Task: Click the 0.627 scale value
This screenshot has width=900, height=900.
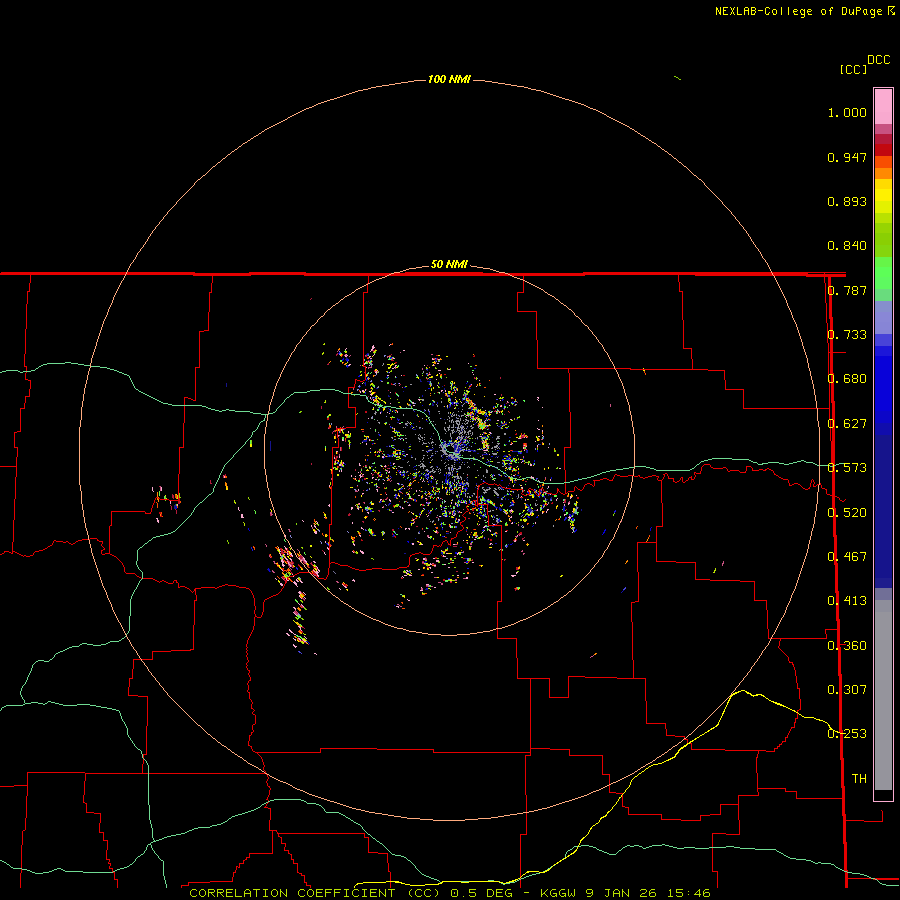Action: [x=847, y=424]
